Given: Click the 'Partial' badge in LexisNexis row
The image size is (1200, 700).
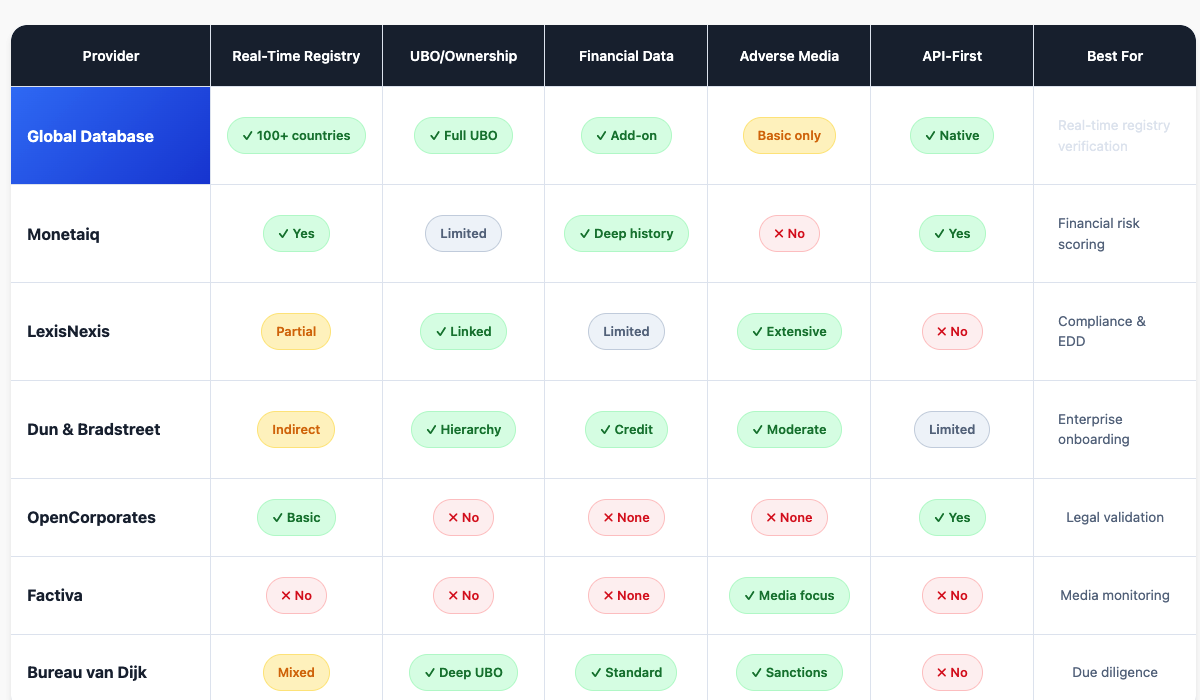Looking at the screenshot, I should tap(296, 332).
